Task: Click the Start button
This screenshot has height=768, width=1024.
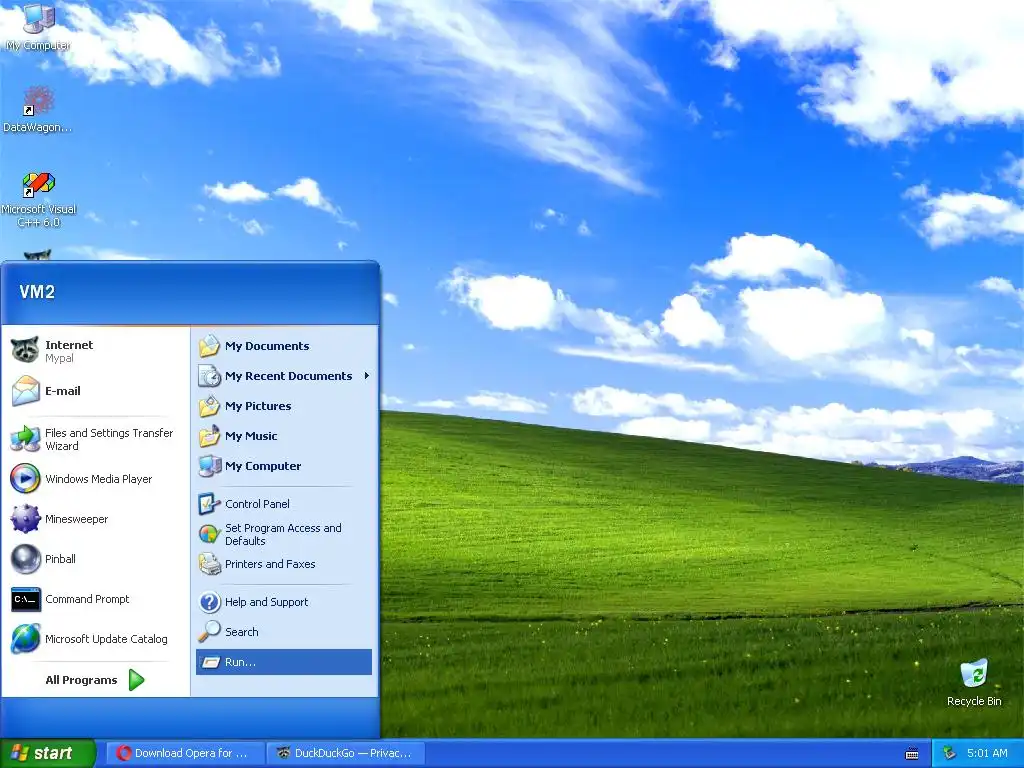Action: click(48, 753)
